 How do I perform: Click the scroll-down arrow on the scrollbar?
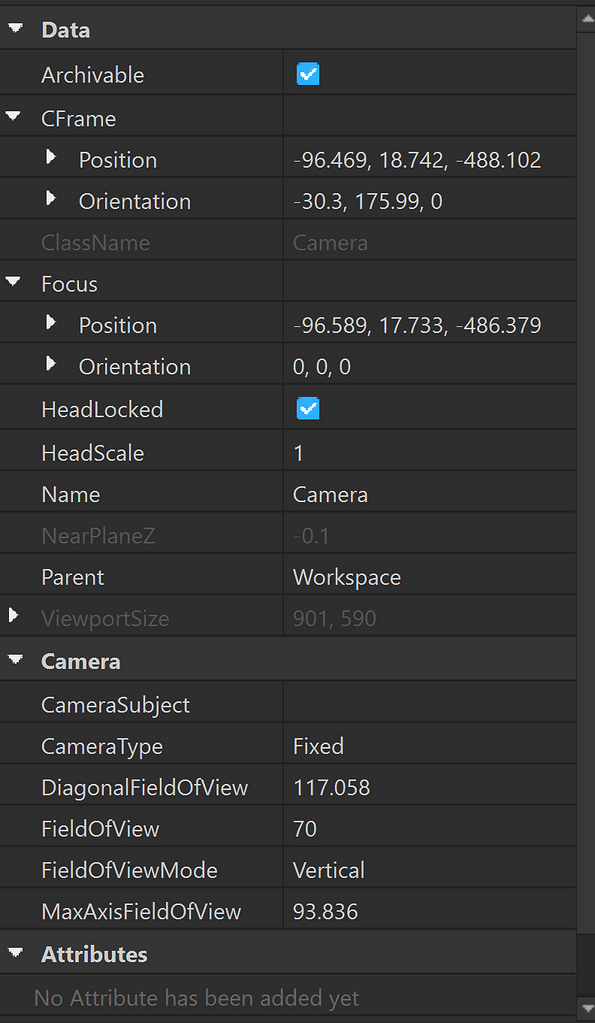587,1009
